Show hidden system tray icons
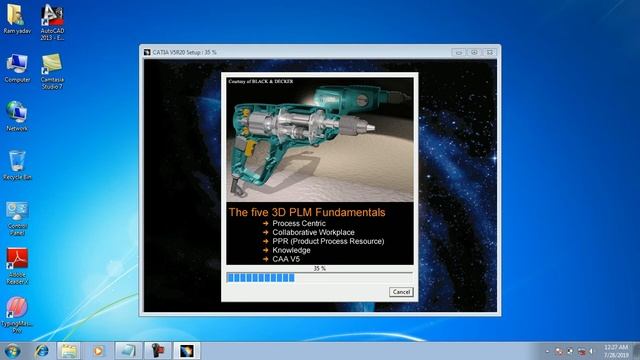Viewport: 640px width, 360px height. [547, 351]
